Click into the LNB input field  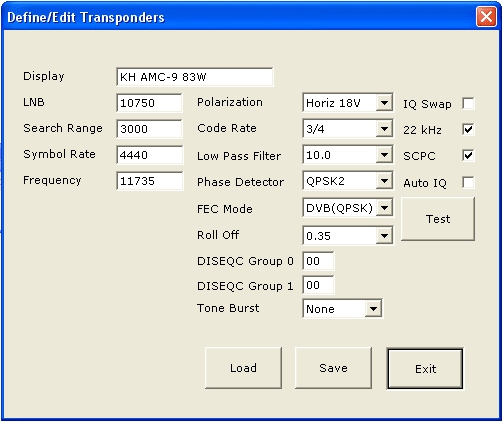[x=149, y=103]
